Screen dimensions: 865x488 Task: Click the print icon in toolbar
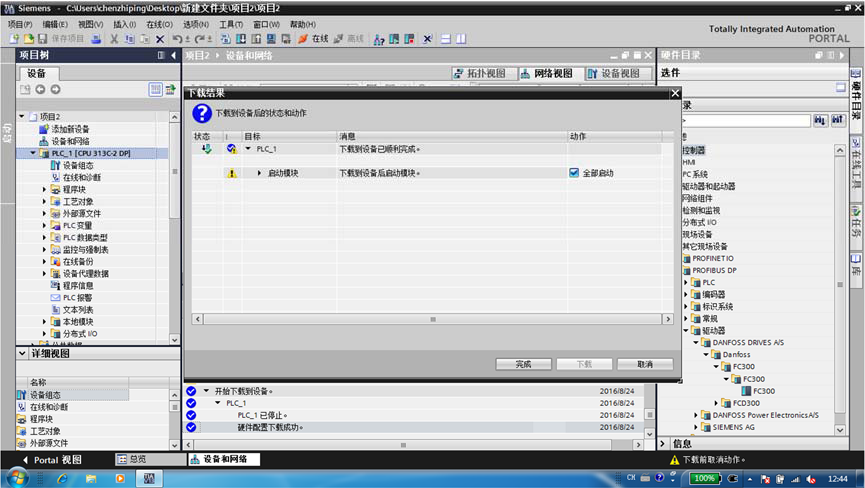tap(96, 39)
